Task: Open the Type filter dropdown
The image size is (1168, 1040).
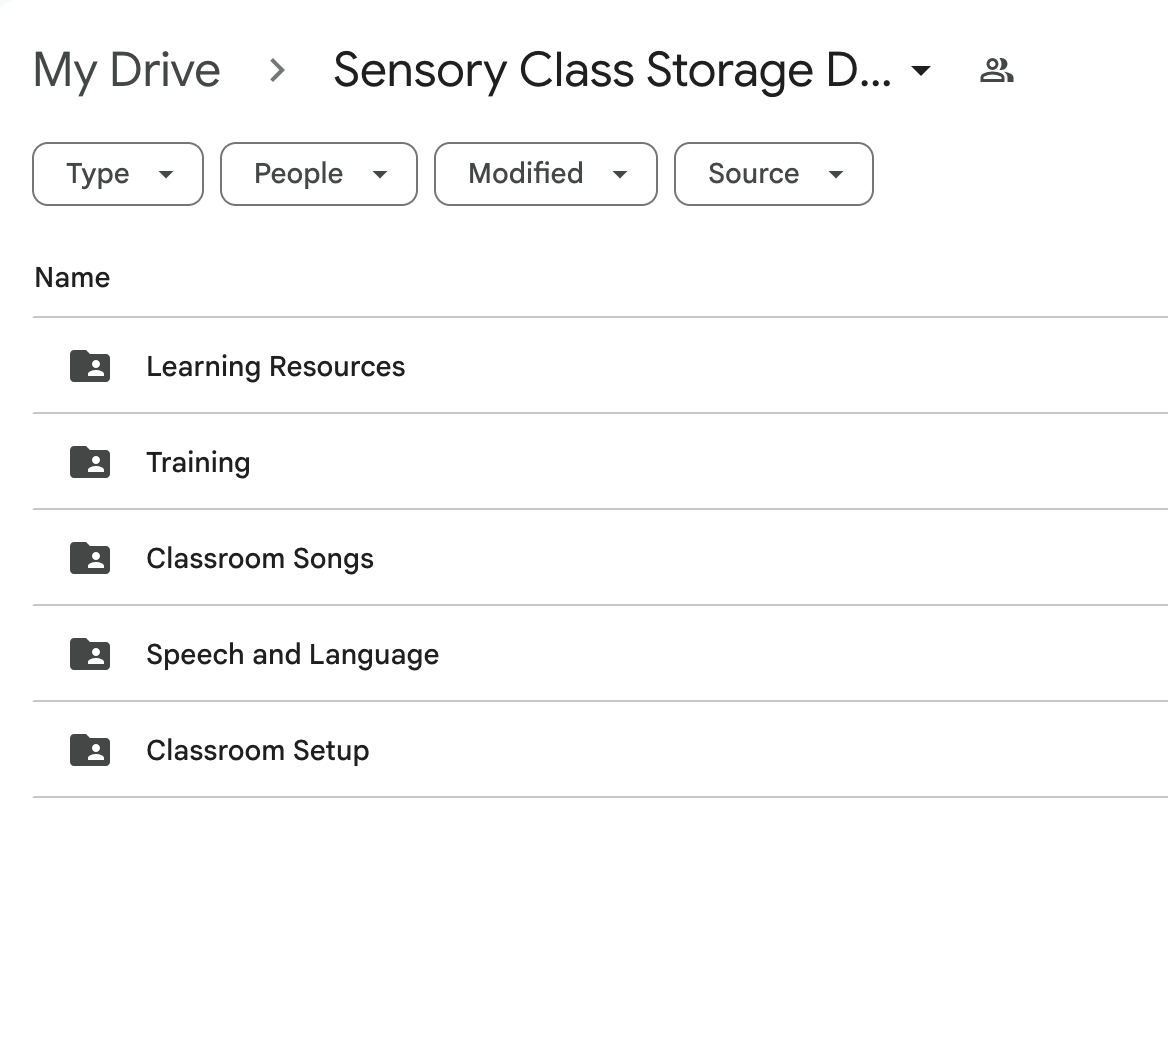Action: [x=118, y=174]
